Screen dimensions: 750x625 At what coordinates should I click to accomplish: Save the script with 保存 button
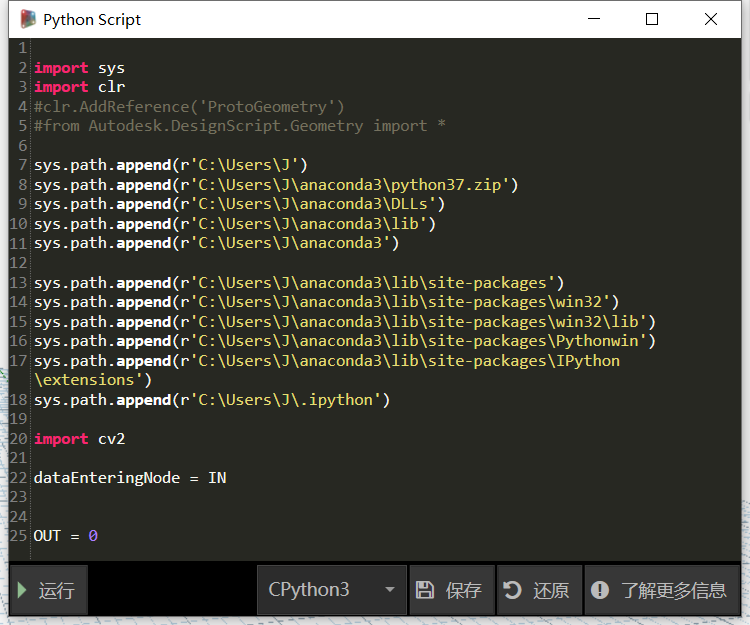click(x=452, y=590)
